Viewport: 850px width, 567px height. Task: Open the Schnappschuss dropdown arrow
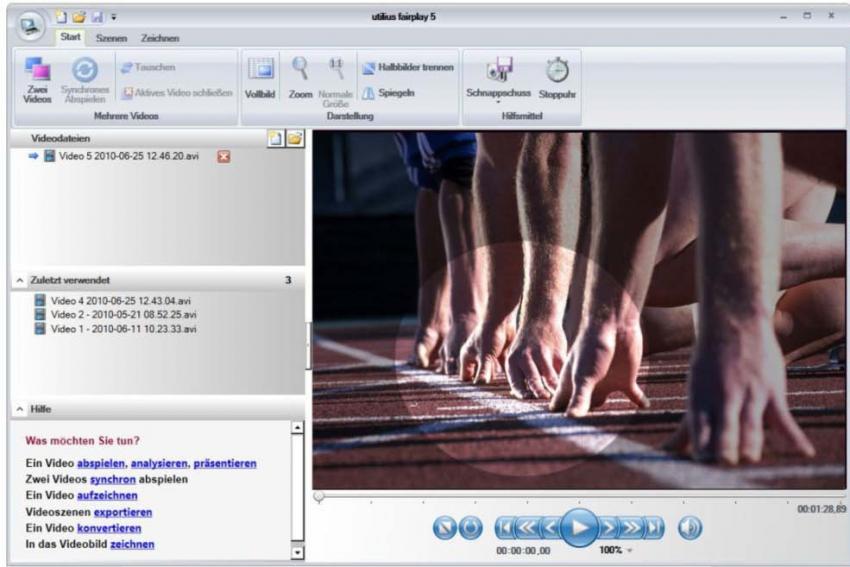[497, 102]
